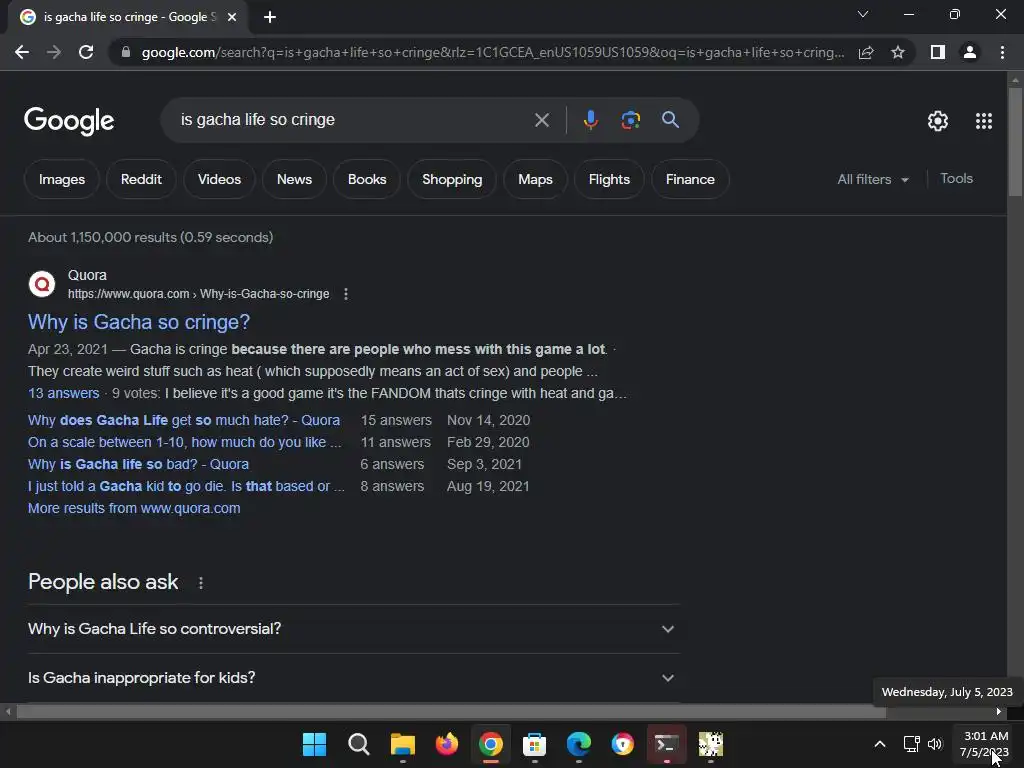Expand 'Is Gacha inappropriate for kids?'
Viewport: 1024px width, 768px height.
point(353,678)
